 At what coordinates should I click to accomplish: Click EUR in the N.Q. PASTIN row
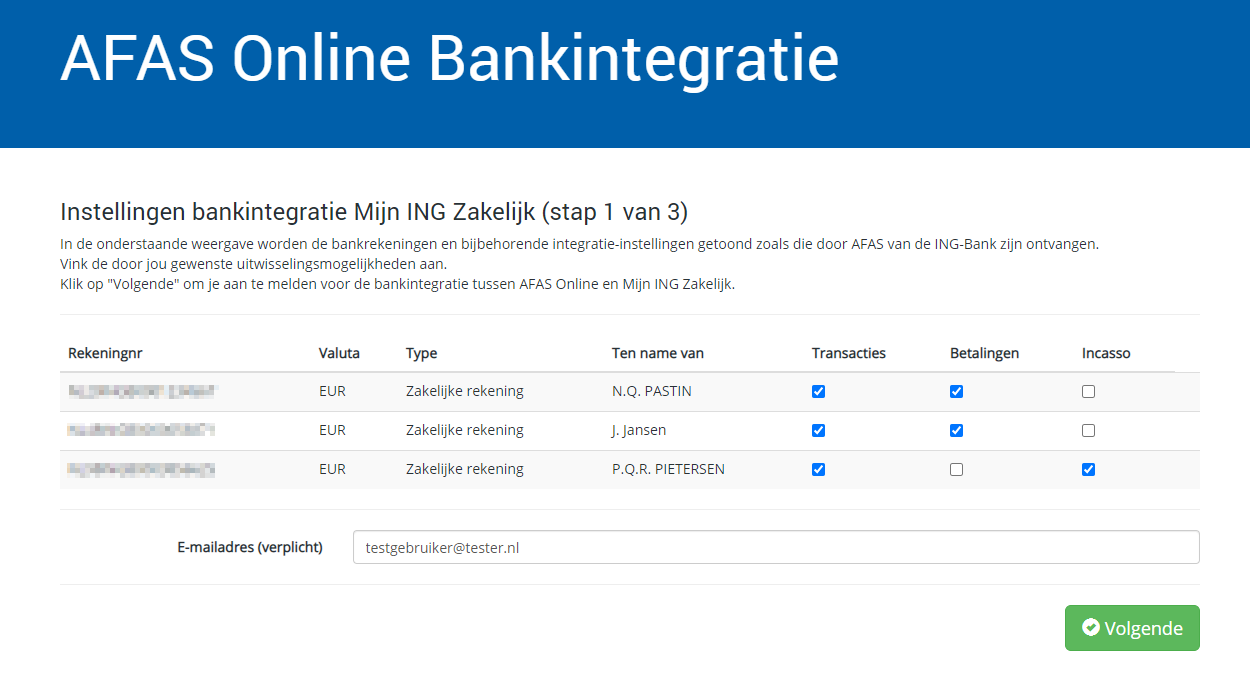(x=332, y=391)
